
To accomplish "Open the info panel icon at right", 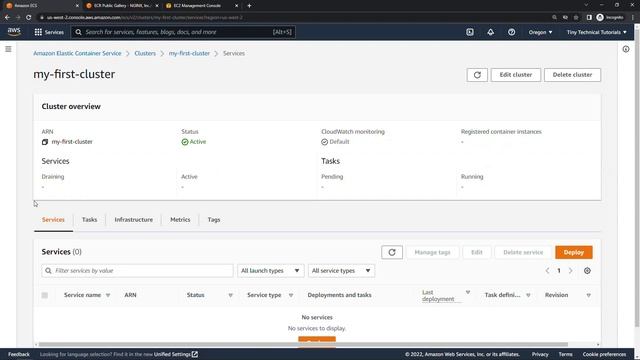I will [626, 49].
